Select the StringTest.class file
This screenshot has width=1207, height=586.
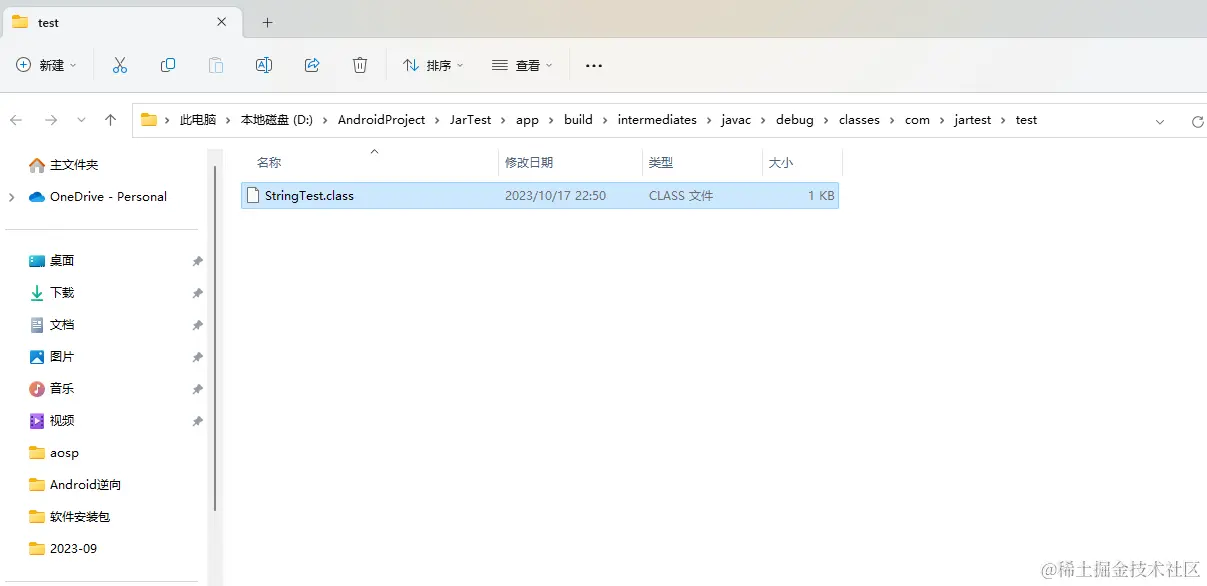pyautogui.click(x=540, y=196)
